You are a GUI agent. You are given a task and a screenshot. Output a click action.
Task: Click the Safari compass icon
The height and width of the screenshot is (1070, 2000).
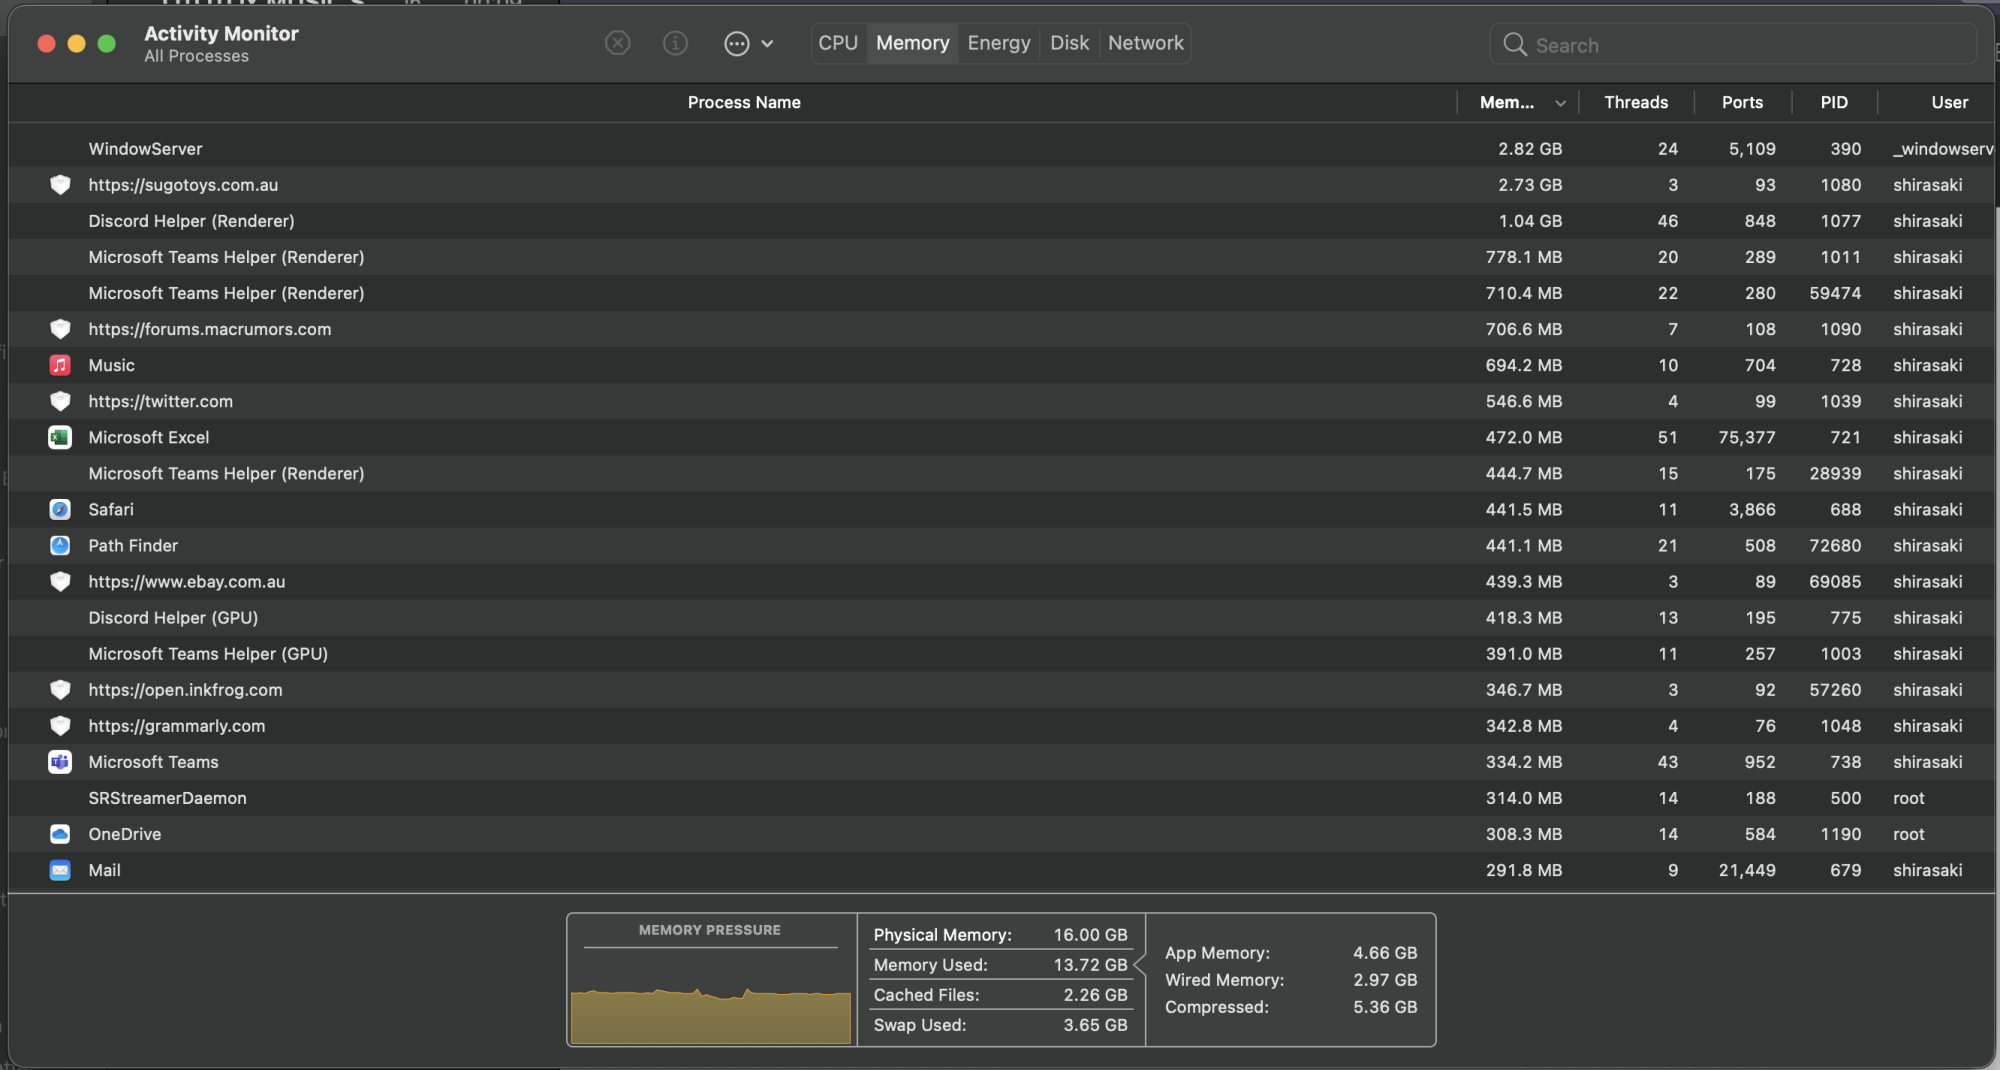(x=60, y=509)
